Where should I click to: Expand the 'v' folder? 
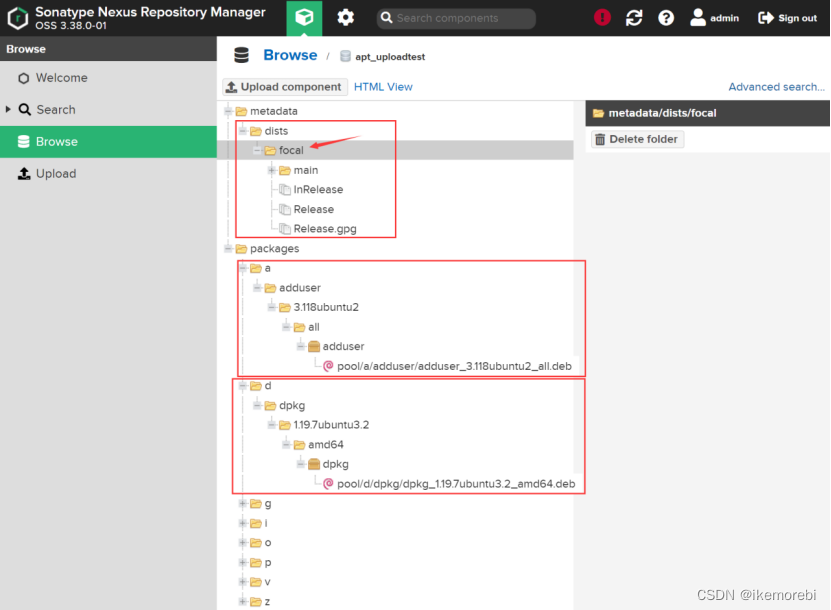pyautogui.click(x=243, y=582)
